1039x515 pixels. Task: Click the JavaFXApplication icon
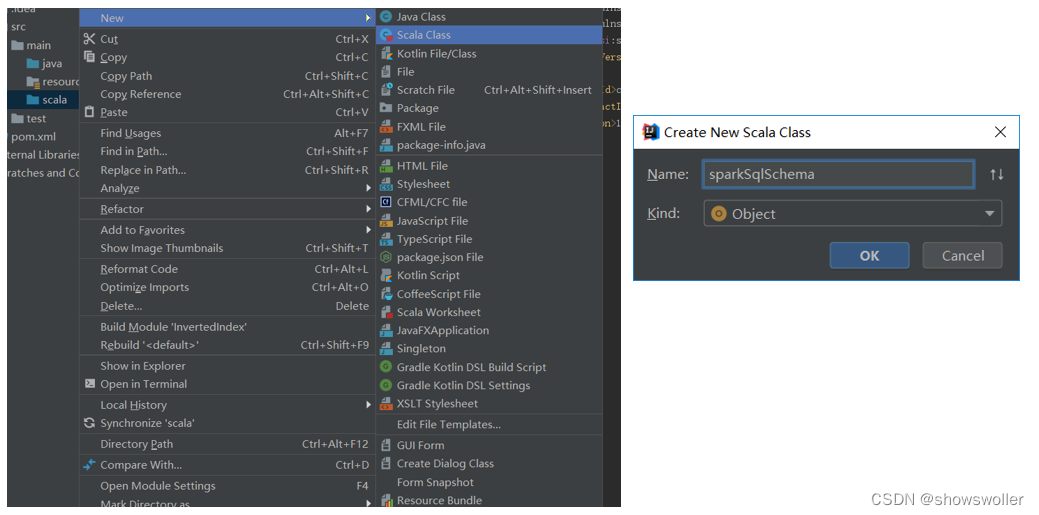pyautogui.click(x=386, y=330)
